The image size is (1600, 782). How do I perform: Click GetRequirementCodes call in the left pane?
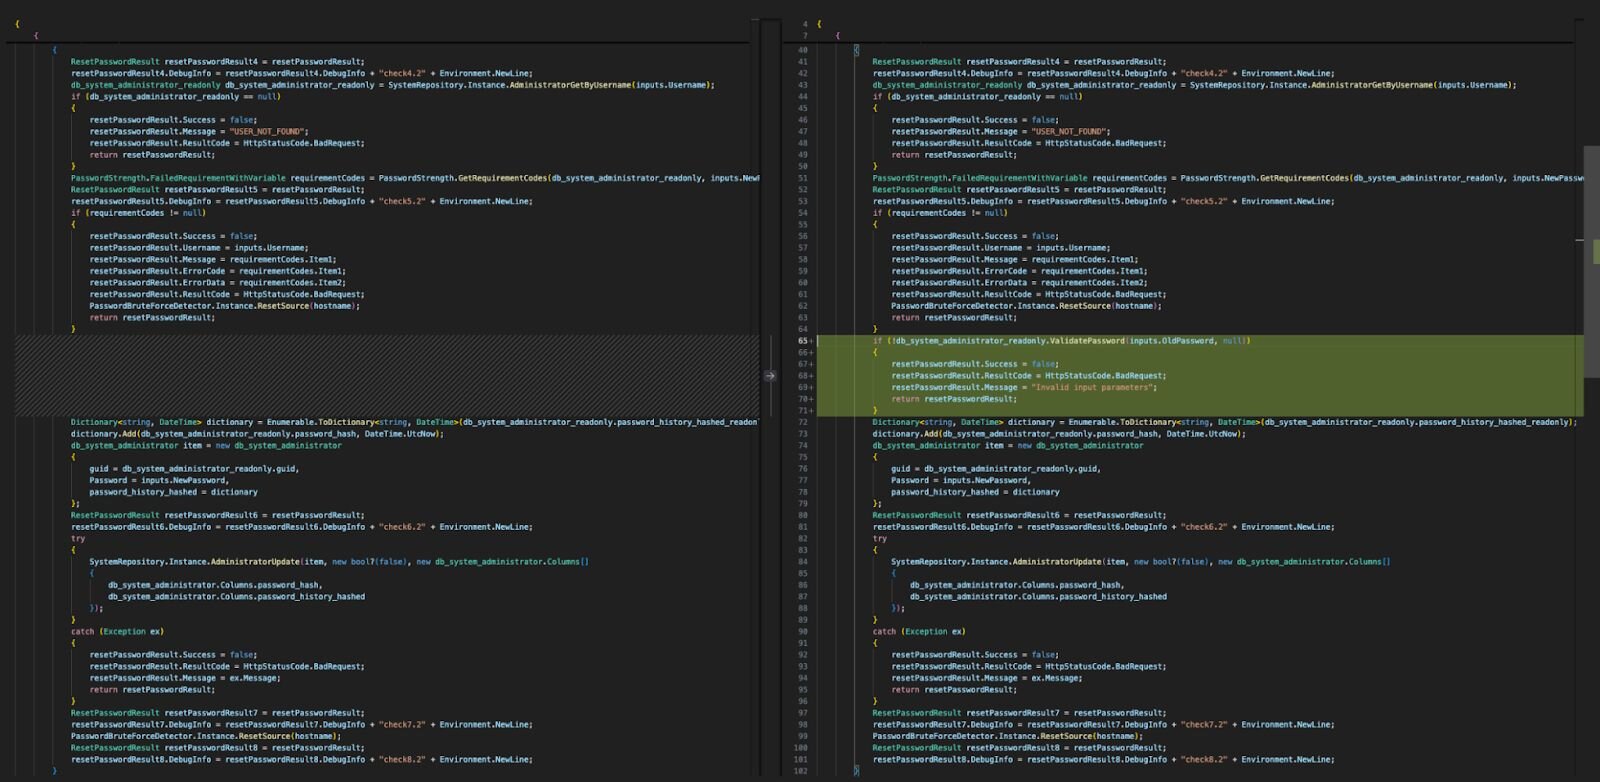click(502, 178)
